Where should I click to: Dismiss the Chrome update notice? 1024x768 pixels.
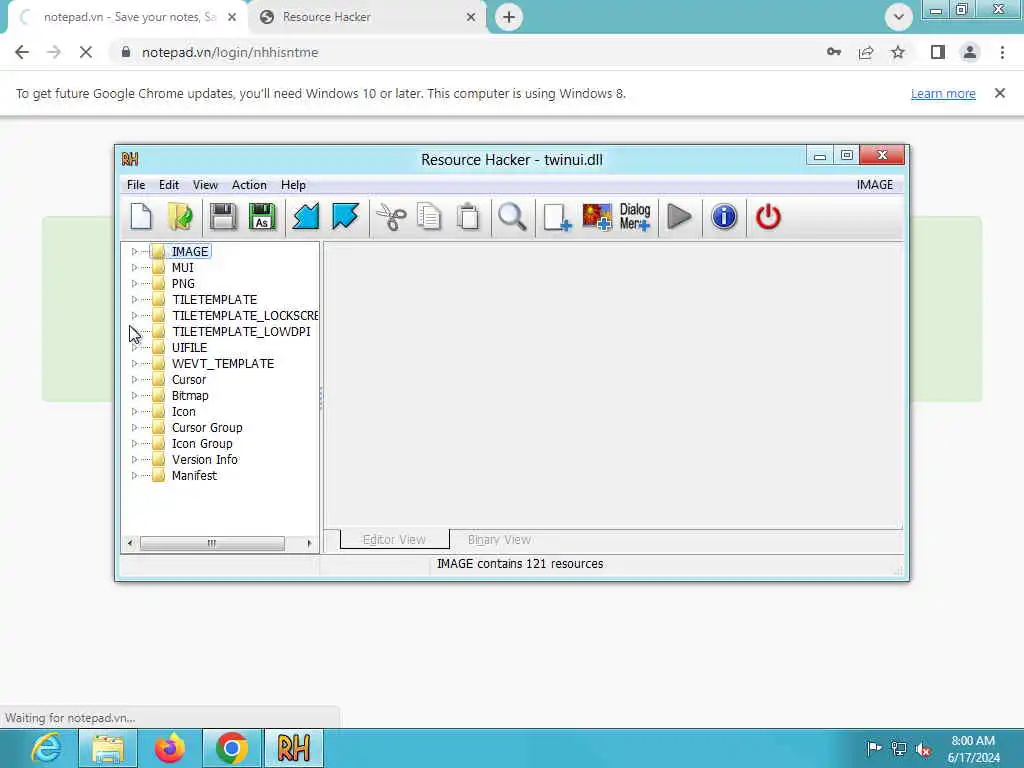(999, 93)
